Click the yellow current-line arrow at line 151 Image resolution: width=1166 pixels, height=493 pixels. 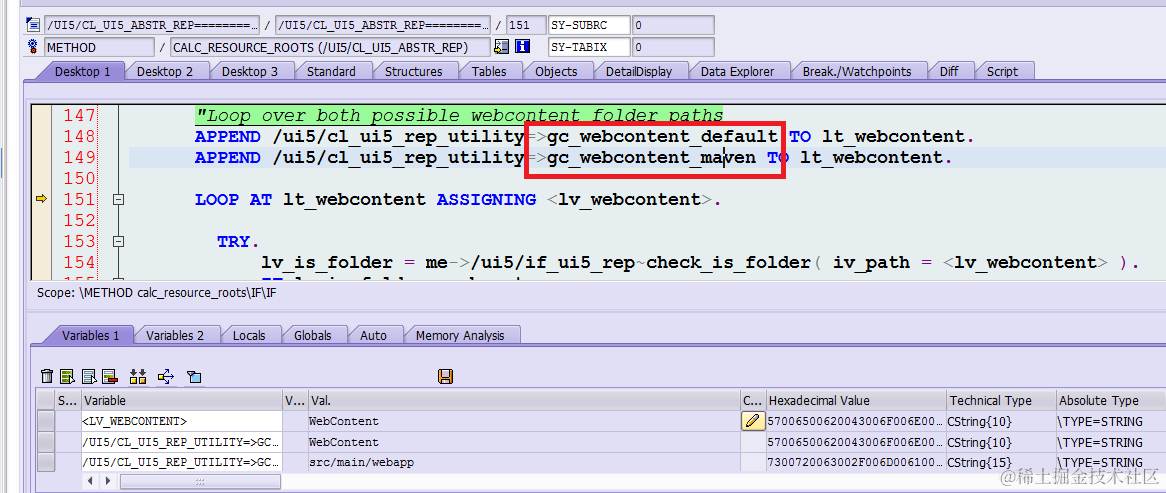41,199
